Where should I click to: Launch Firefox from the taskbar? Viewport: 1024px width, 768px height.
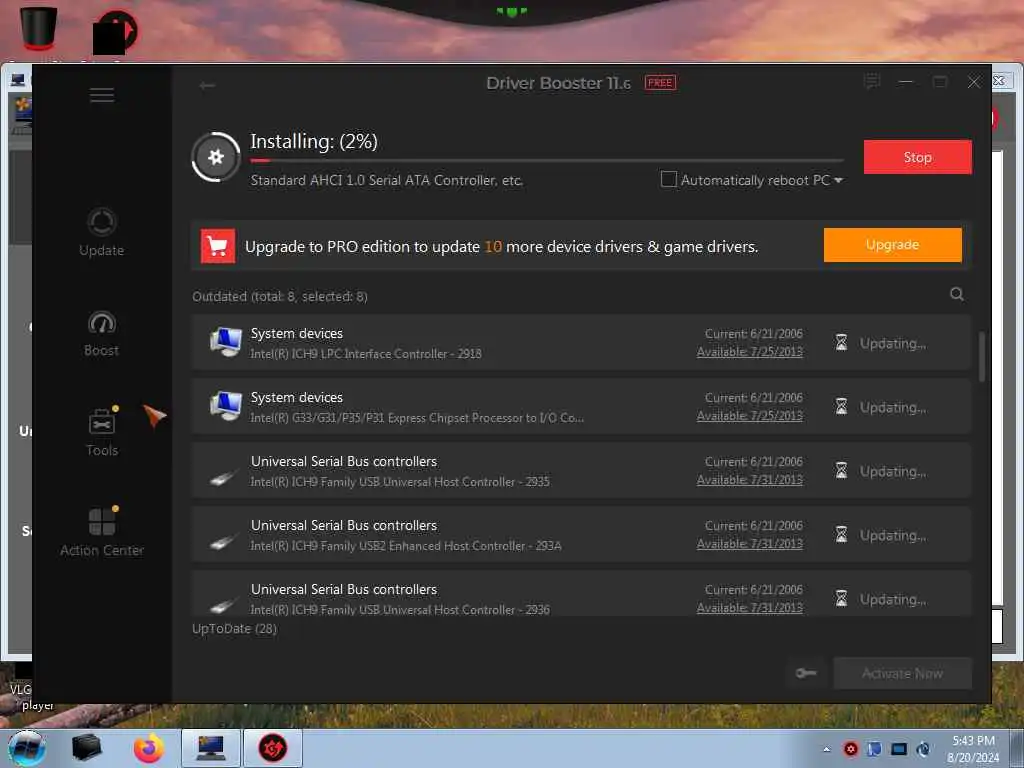[149, 748]
